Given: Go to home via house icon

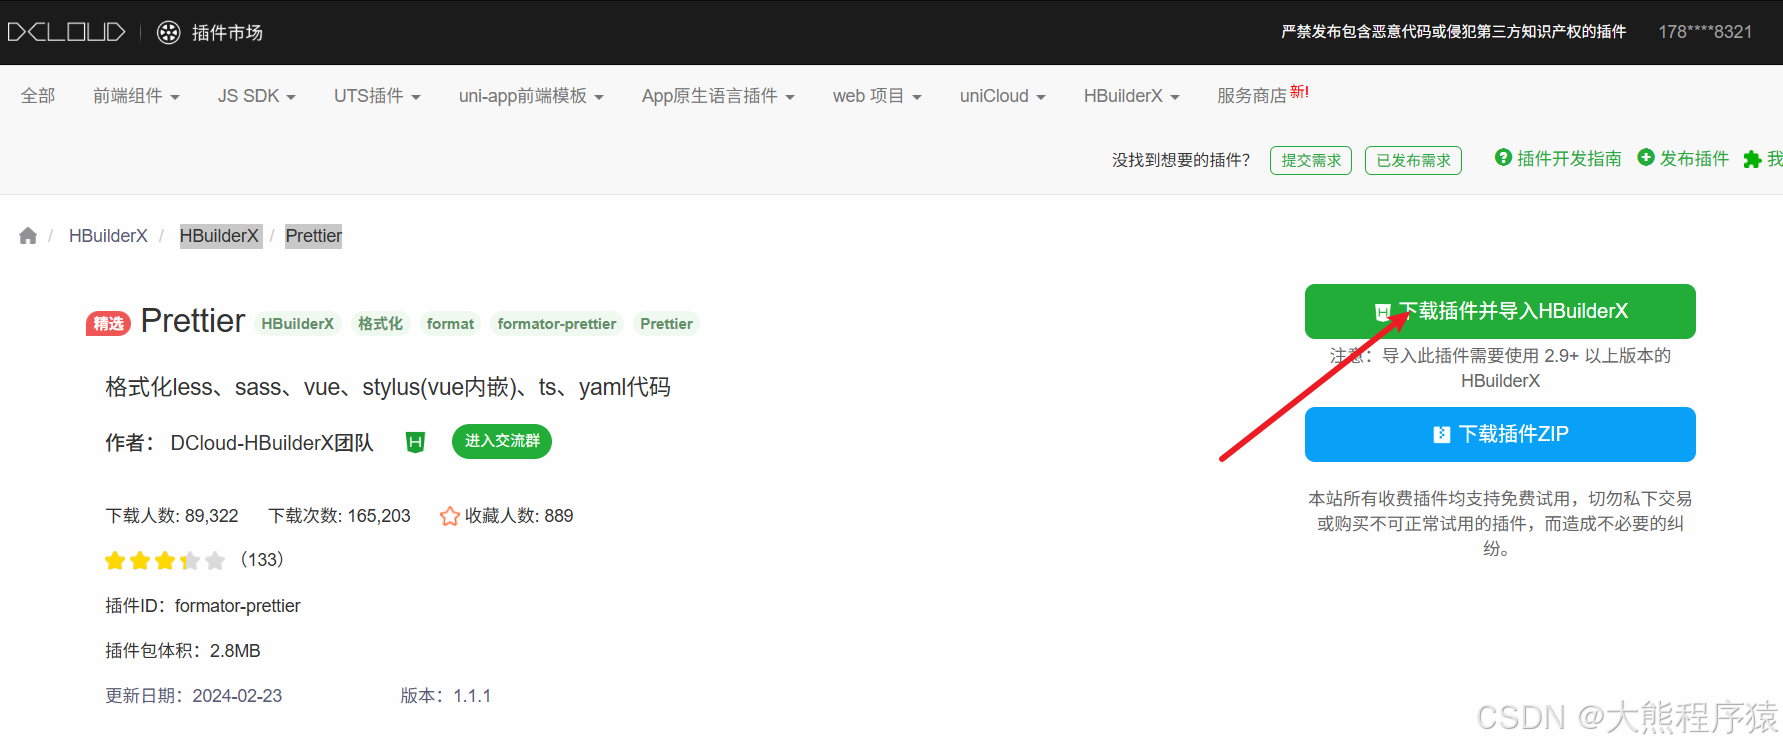Looking at the screenshot, I should [x=28, y=236].
